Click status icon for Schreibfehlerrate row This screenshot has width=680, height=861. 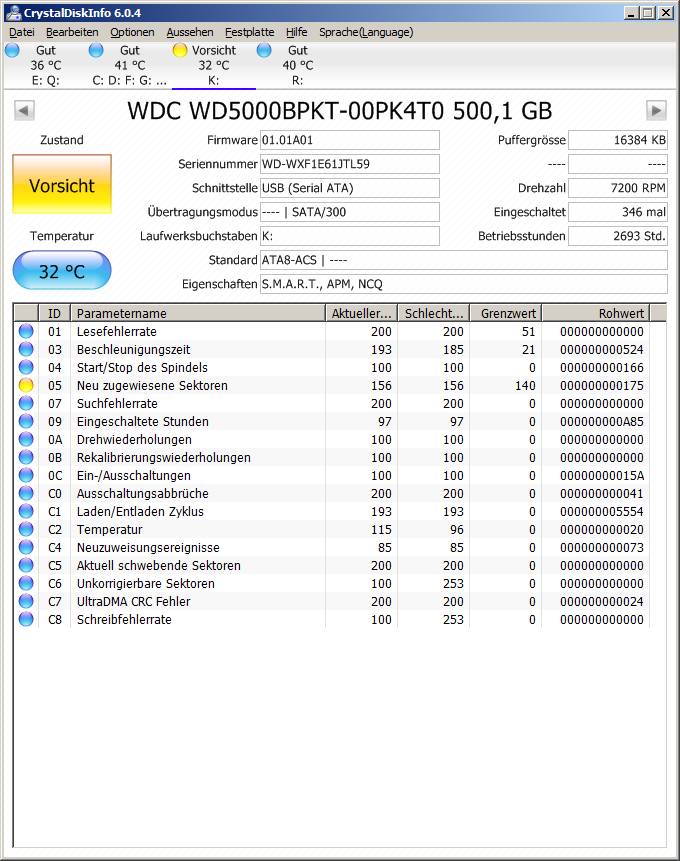(x=26, y=619)
